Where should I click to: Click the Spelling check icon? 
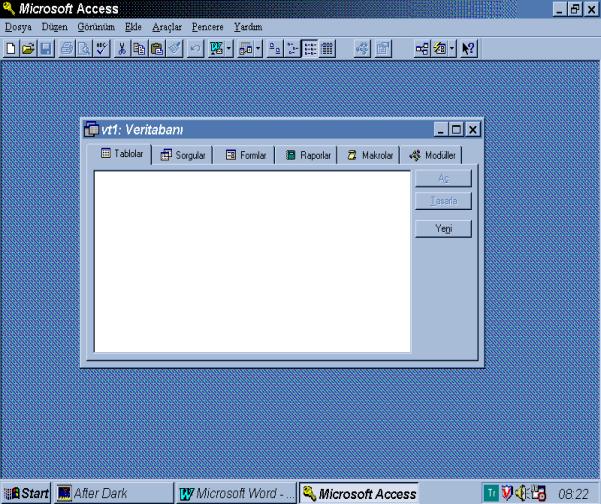click(x=100, y=47)
